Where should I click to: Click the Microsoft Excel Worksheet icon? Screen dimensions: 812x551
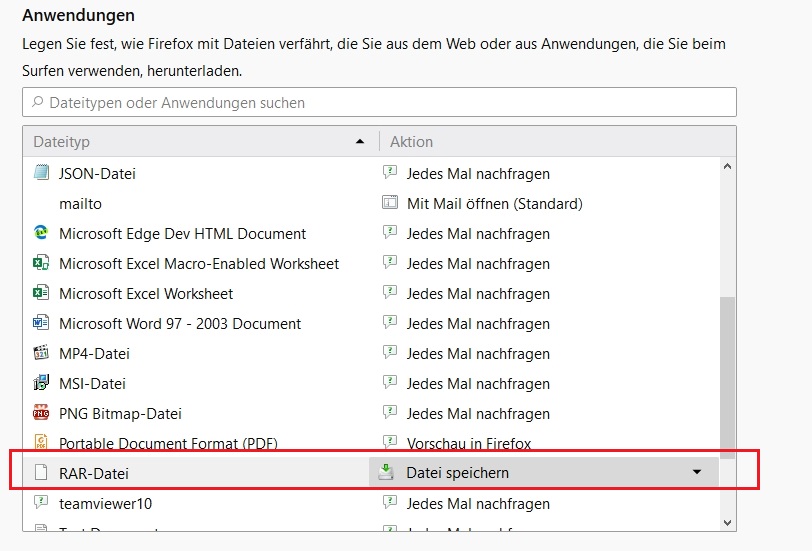pos(41,293)
